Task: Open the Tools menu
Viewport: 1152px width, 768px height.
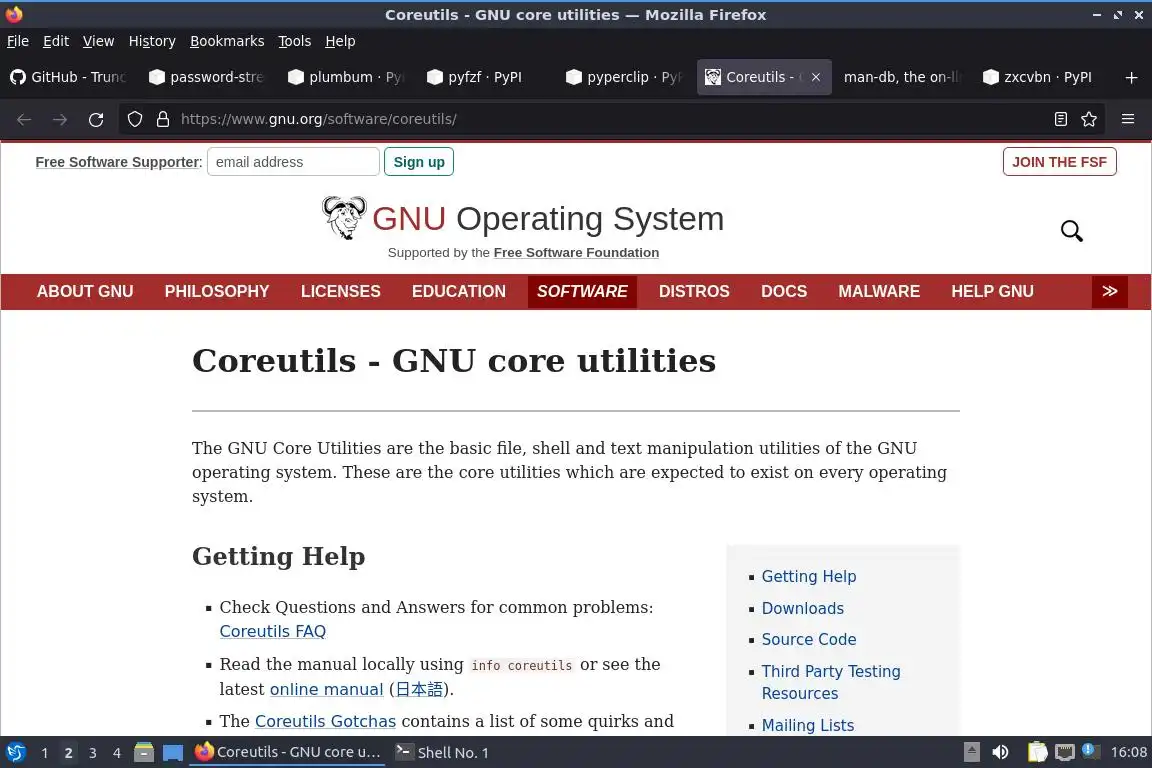Action: coord(295,41)
